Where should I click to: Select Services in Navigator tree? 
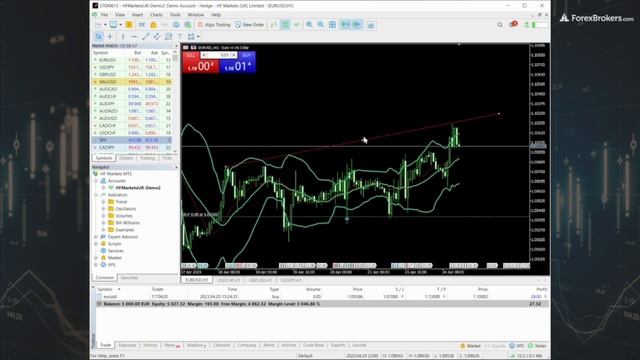click(x=116, y=251)
